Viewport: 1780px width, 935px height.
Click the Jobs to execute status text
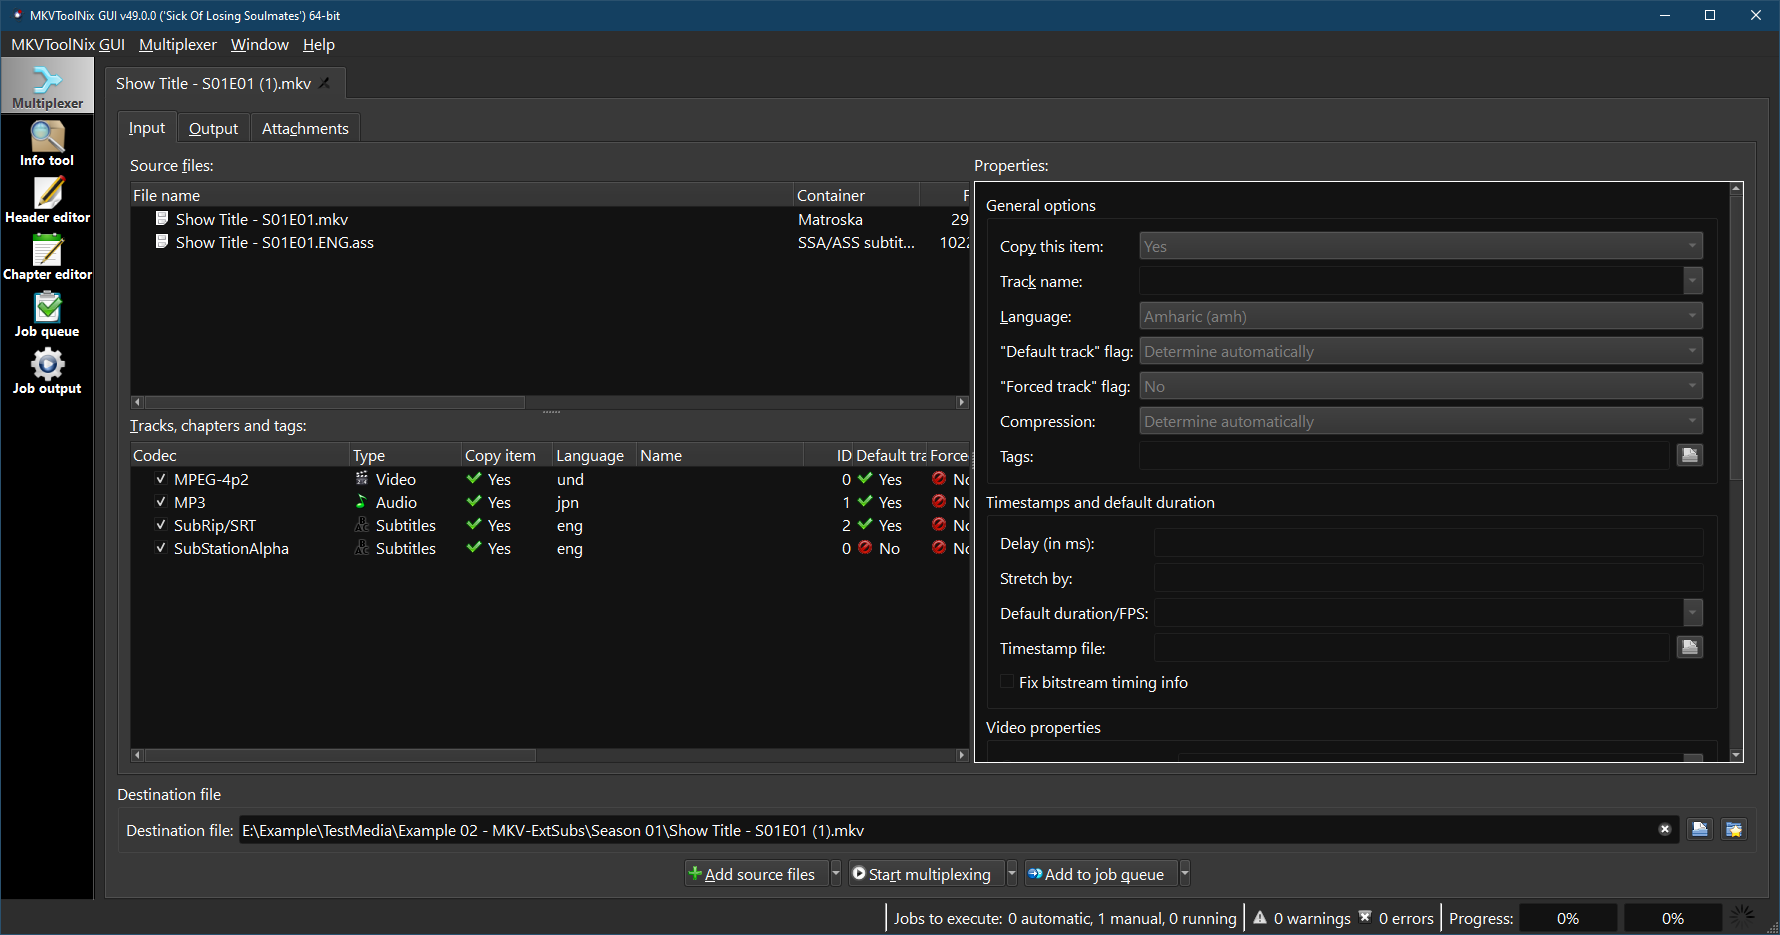1065,918
